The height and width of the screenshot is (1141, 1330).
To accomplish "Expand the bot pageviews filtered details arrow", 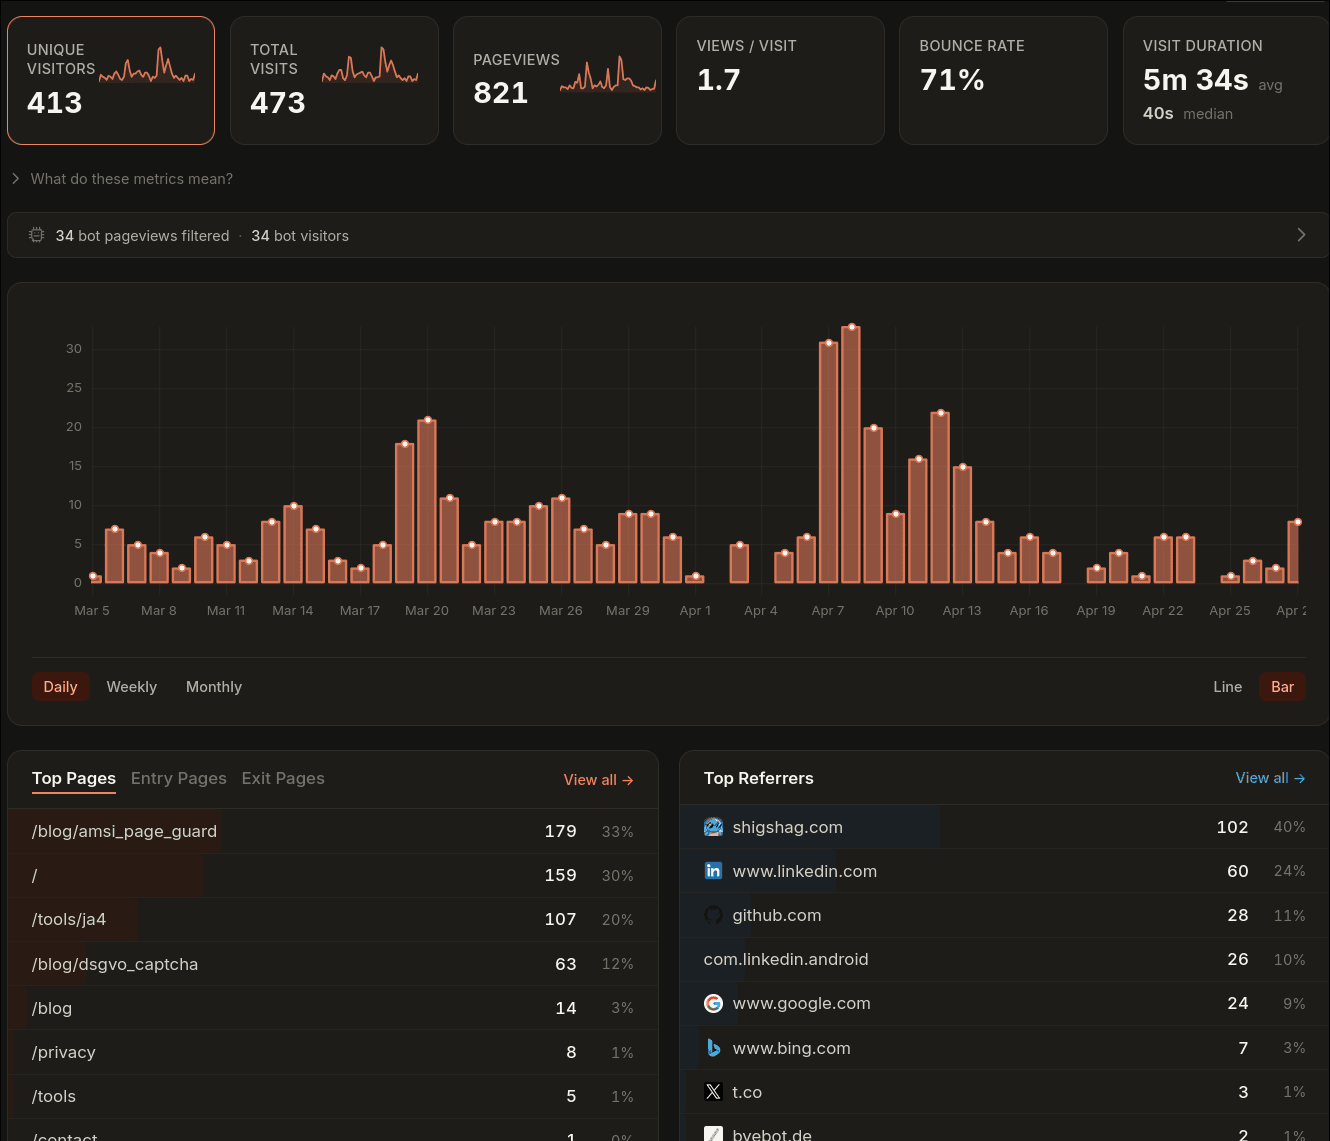I will click(x=1301, y=235).
